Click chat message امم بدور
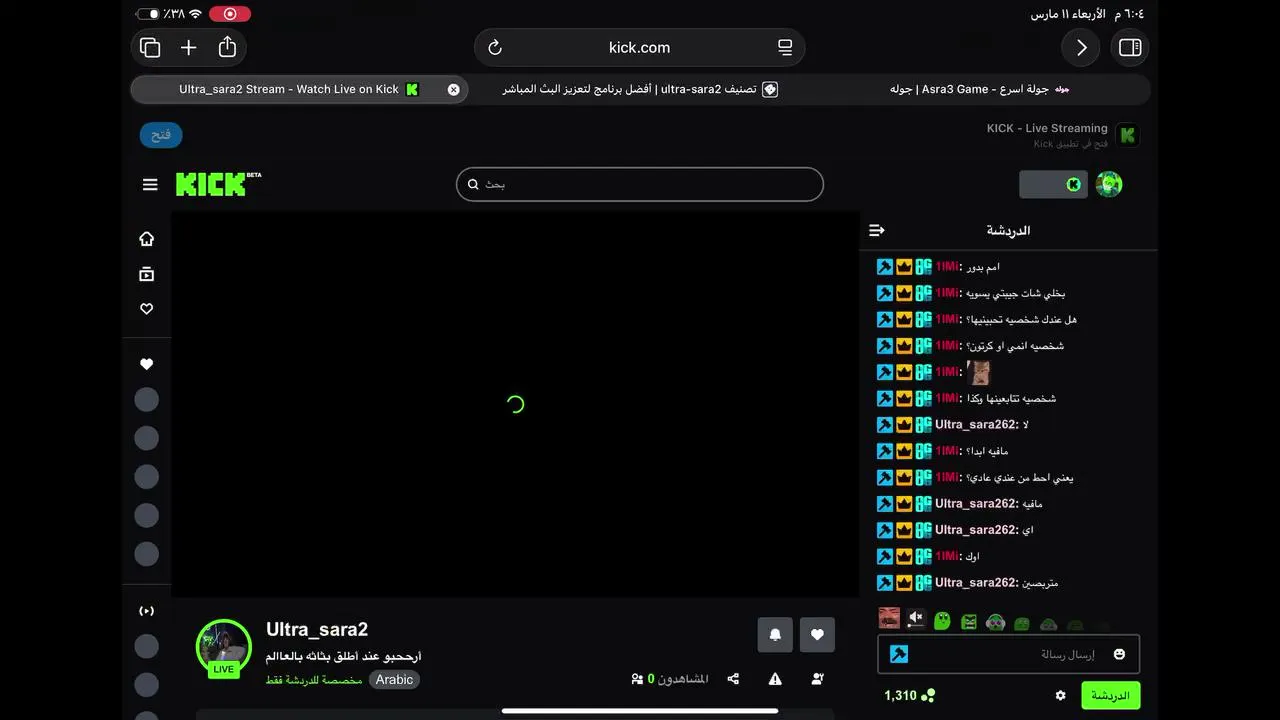 (982, 267)
